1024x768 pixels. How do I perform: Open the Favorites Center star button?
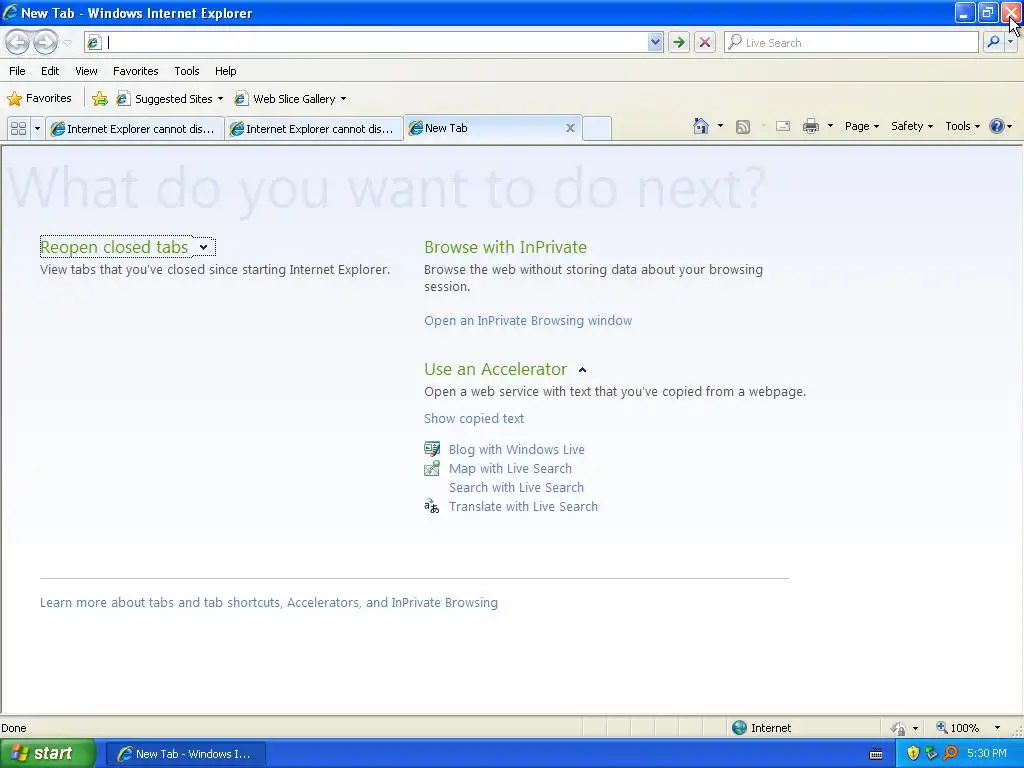[x=39, y=99]
